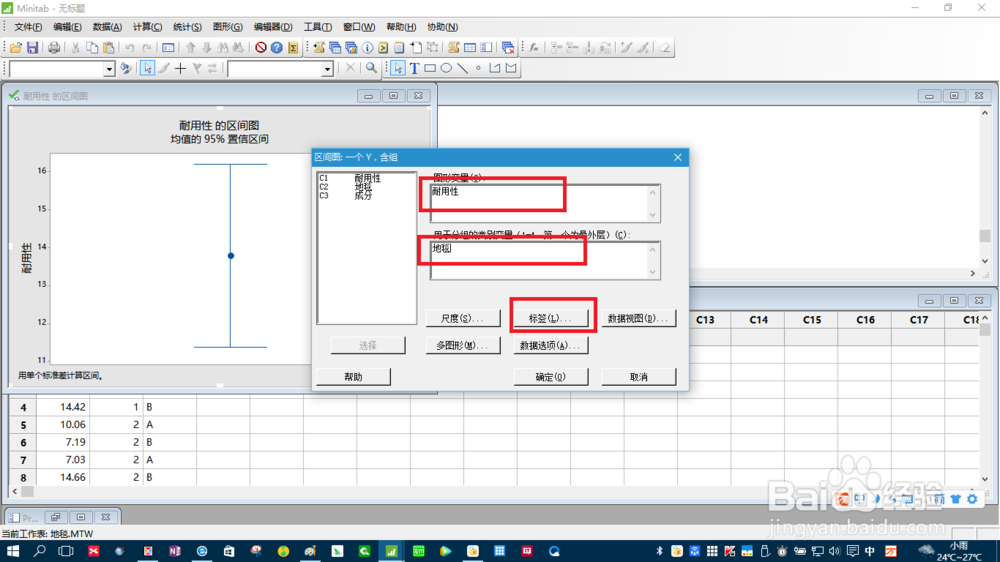Select the line drawing tool
Viewport: 1000px width, 562px height.
tap(462, 68)
